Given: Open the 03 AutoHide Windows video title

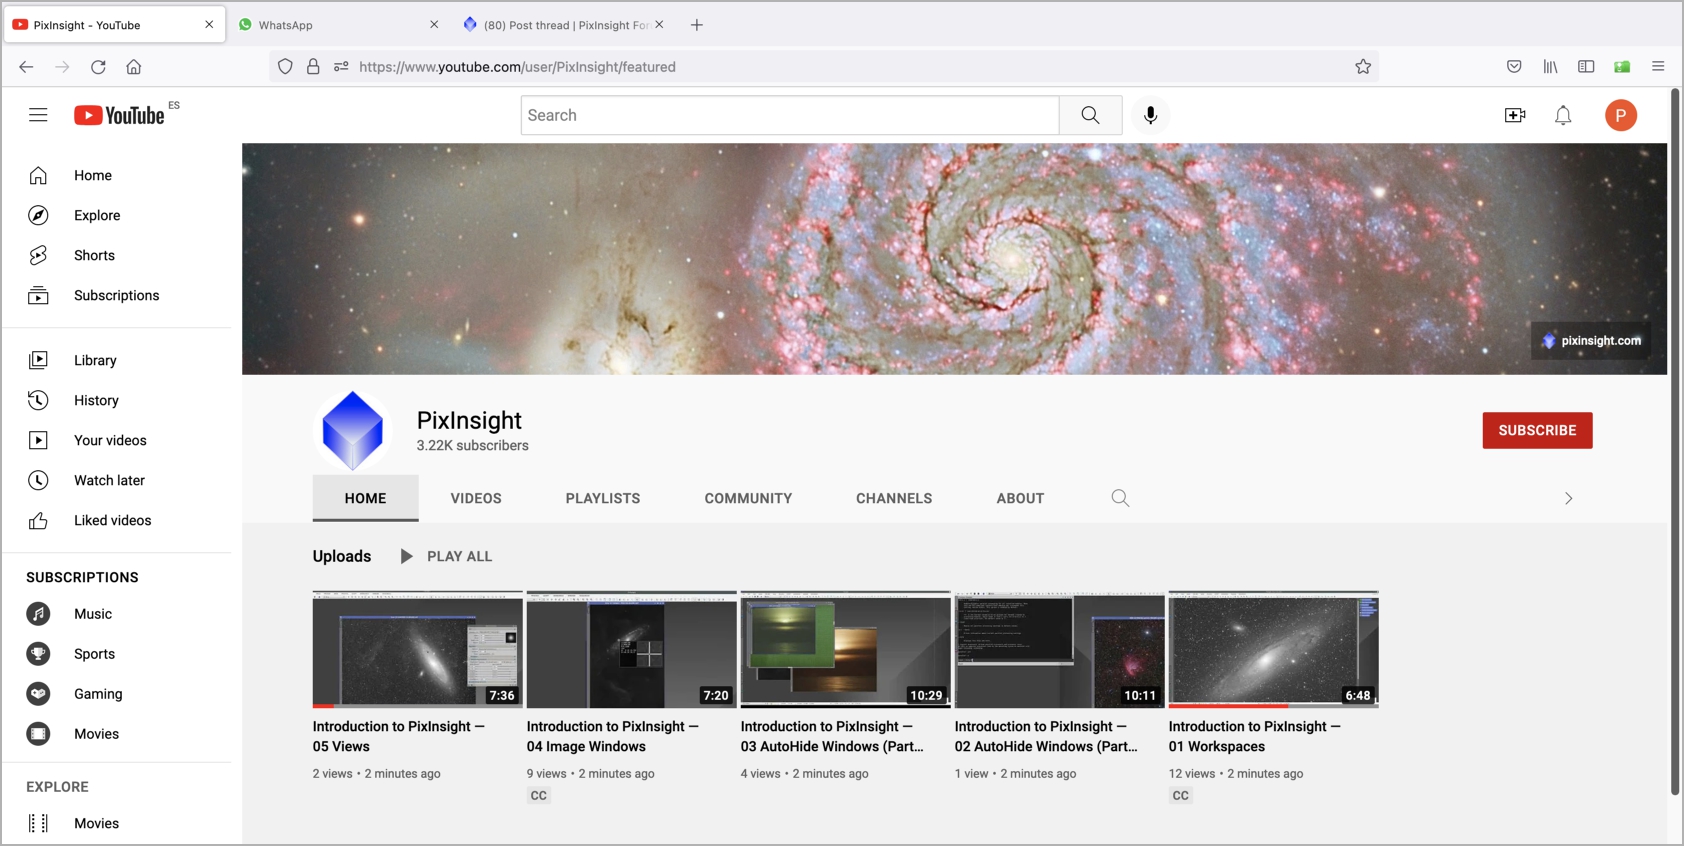Looking at the screenshot, I should tap(832, 737).
